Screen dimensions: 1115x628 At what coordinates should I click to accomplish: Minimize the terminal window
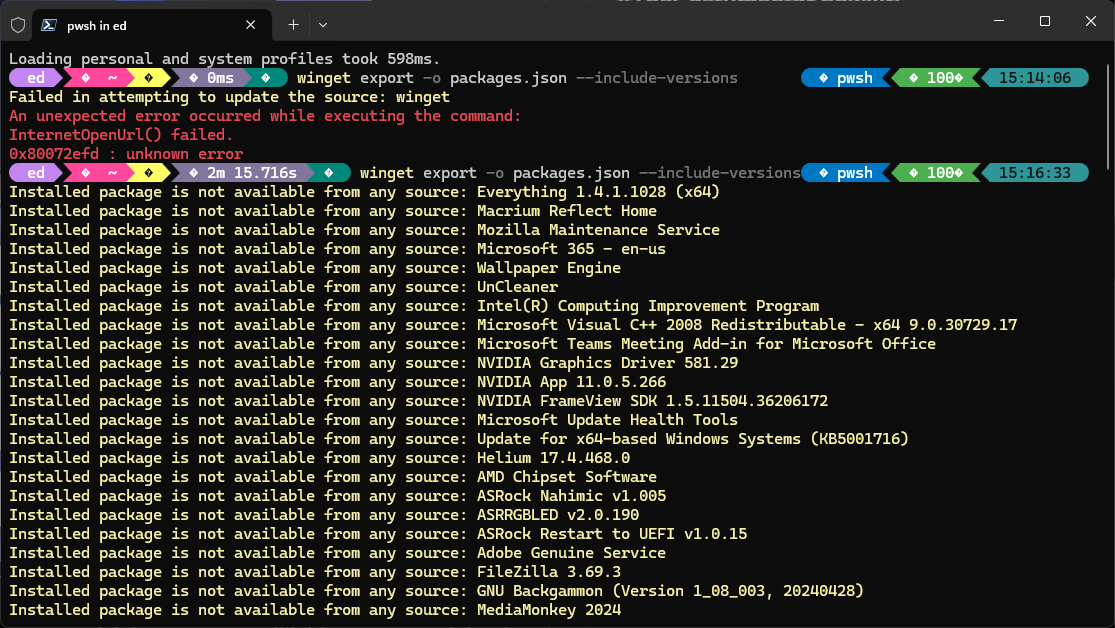point(997,21)
